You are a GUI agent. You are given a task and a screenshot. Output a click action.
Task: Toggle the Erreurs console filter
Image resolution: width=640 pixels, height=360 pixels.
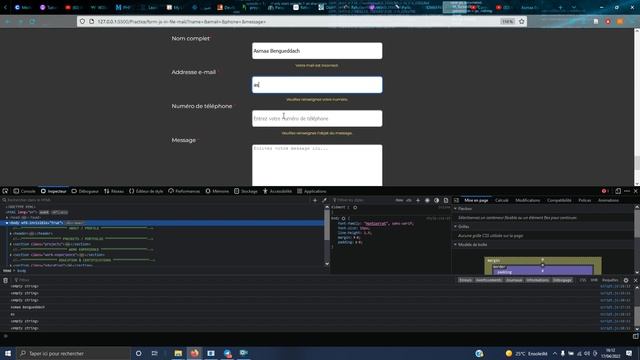465,280
